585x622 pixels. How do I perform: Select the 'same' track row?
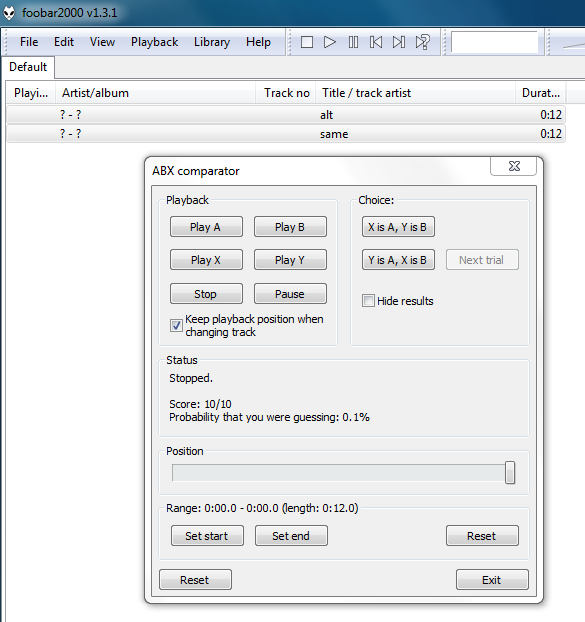(x=286, y=134)
